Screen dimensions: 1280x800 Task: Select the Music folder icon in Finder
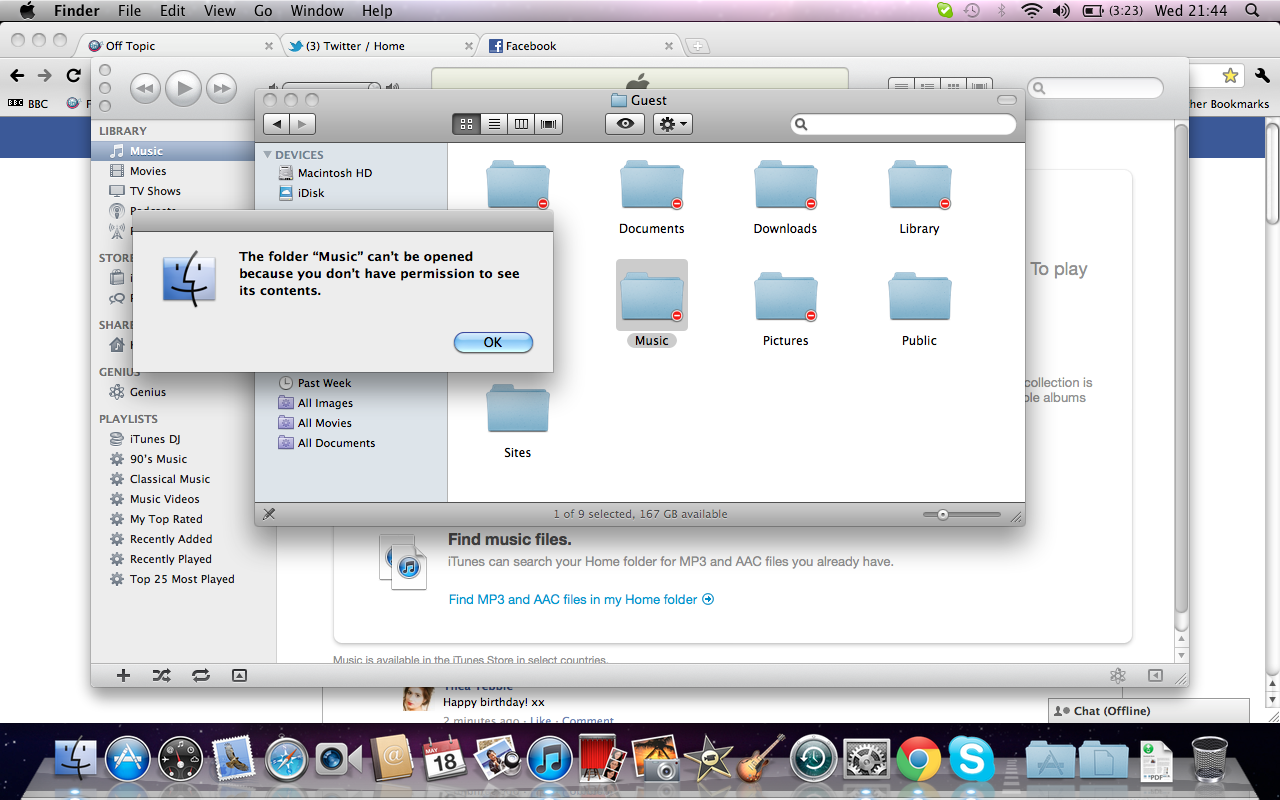pos(652,296)
